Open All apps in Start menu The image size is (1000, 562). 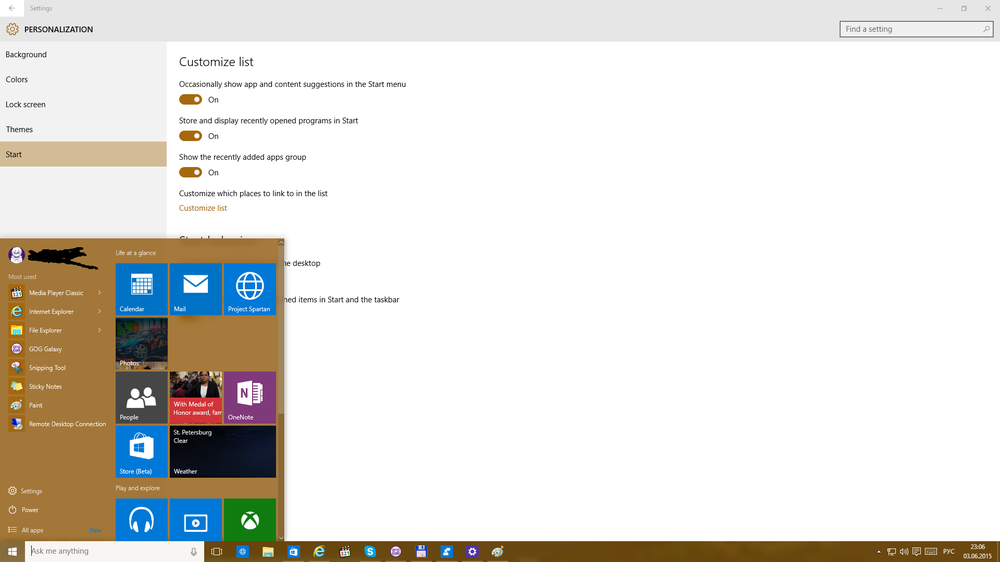point(32,530)
